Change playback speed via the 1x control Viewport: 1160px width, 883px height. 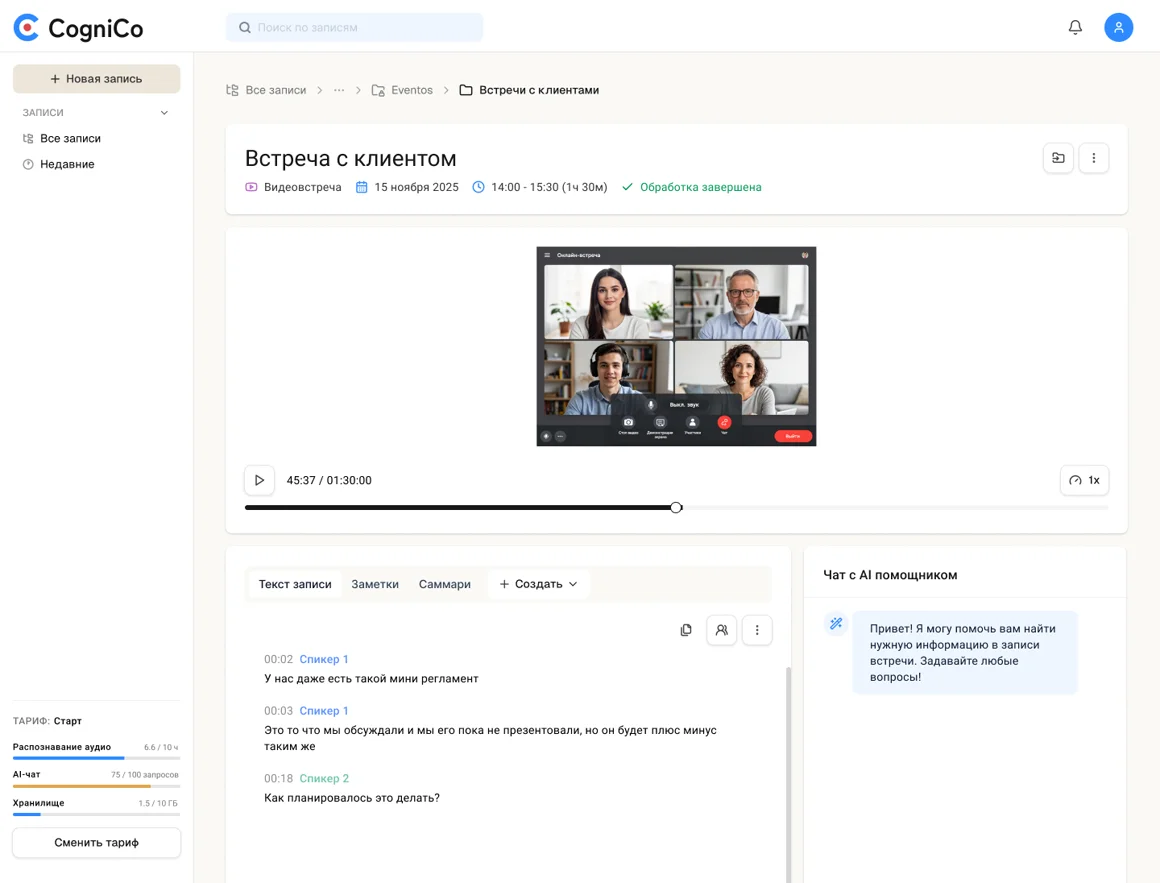[1085, 480]
